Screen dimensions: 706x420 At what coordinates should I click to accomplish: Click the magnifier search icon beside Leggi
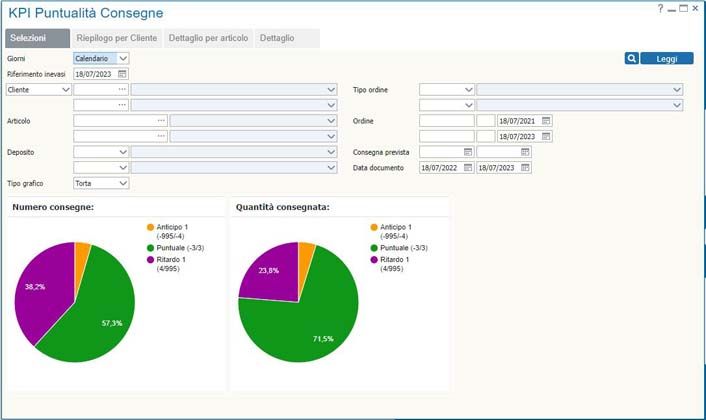[x=631, y=59]
